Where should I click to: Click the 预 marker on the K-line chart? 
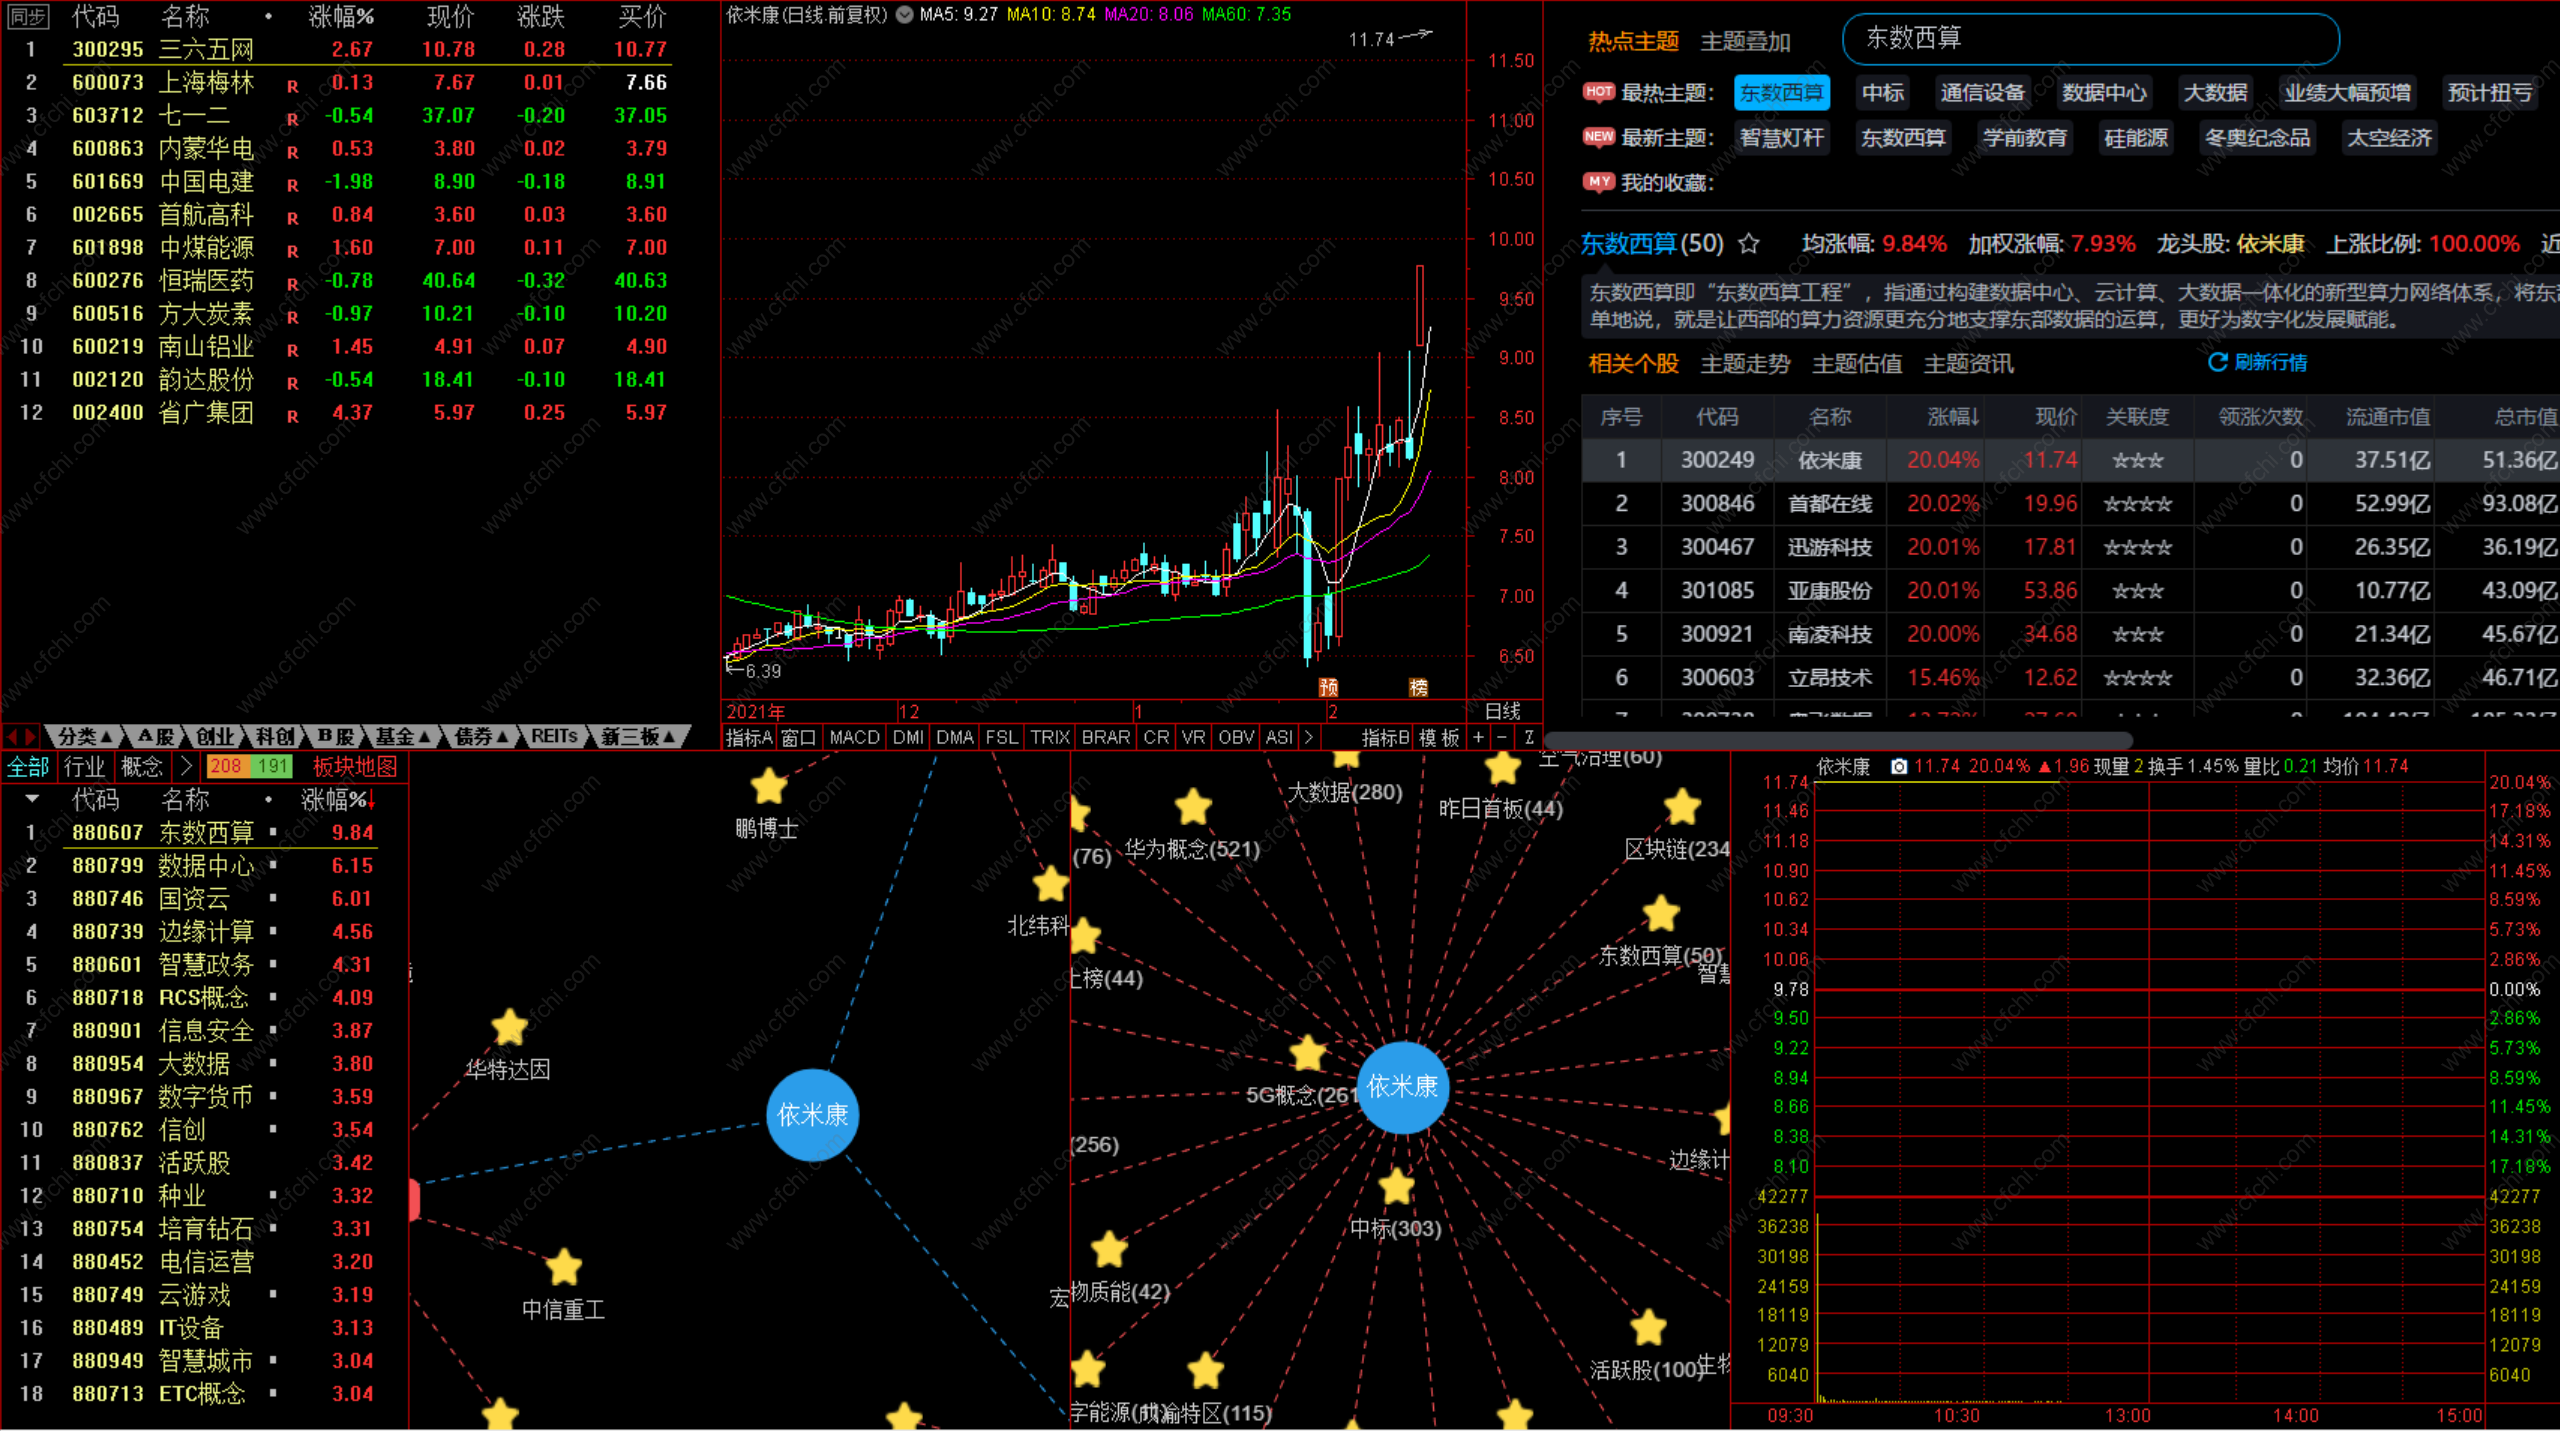(x=1328, y=687)
